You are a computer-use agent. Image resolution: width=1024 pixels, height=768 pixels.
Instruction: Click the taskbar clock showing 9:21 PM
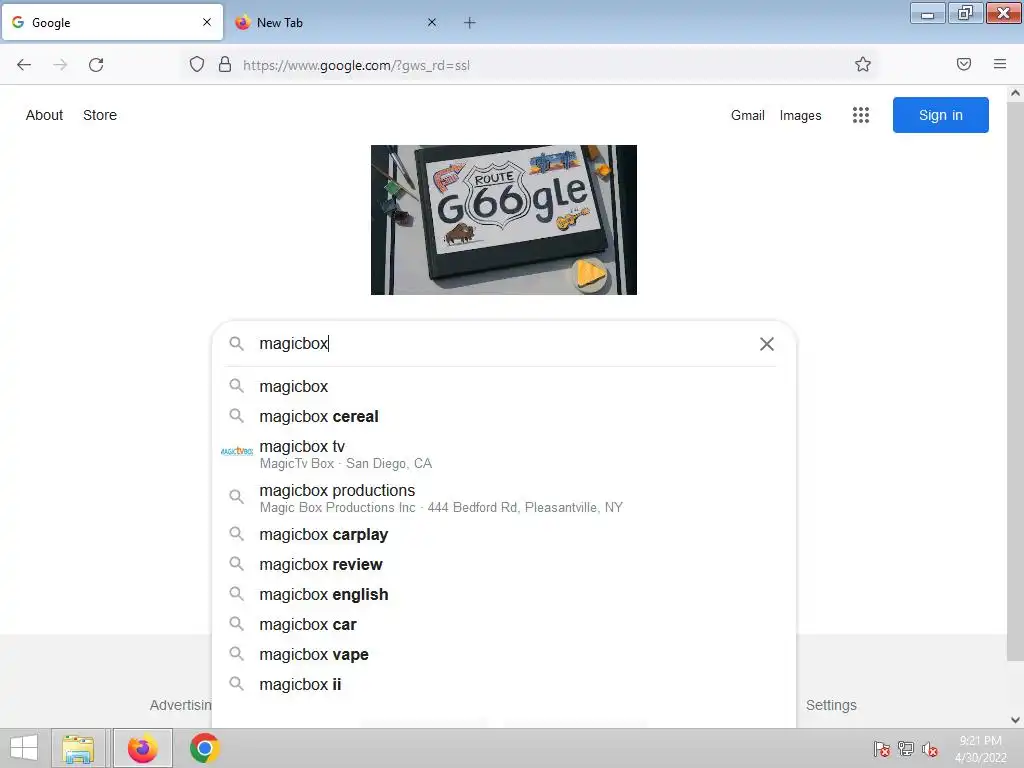click(980, 749)
